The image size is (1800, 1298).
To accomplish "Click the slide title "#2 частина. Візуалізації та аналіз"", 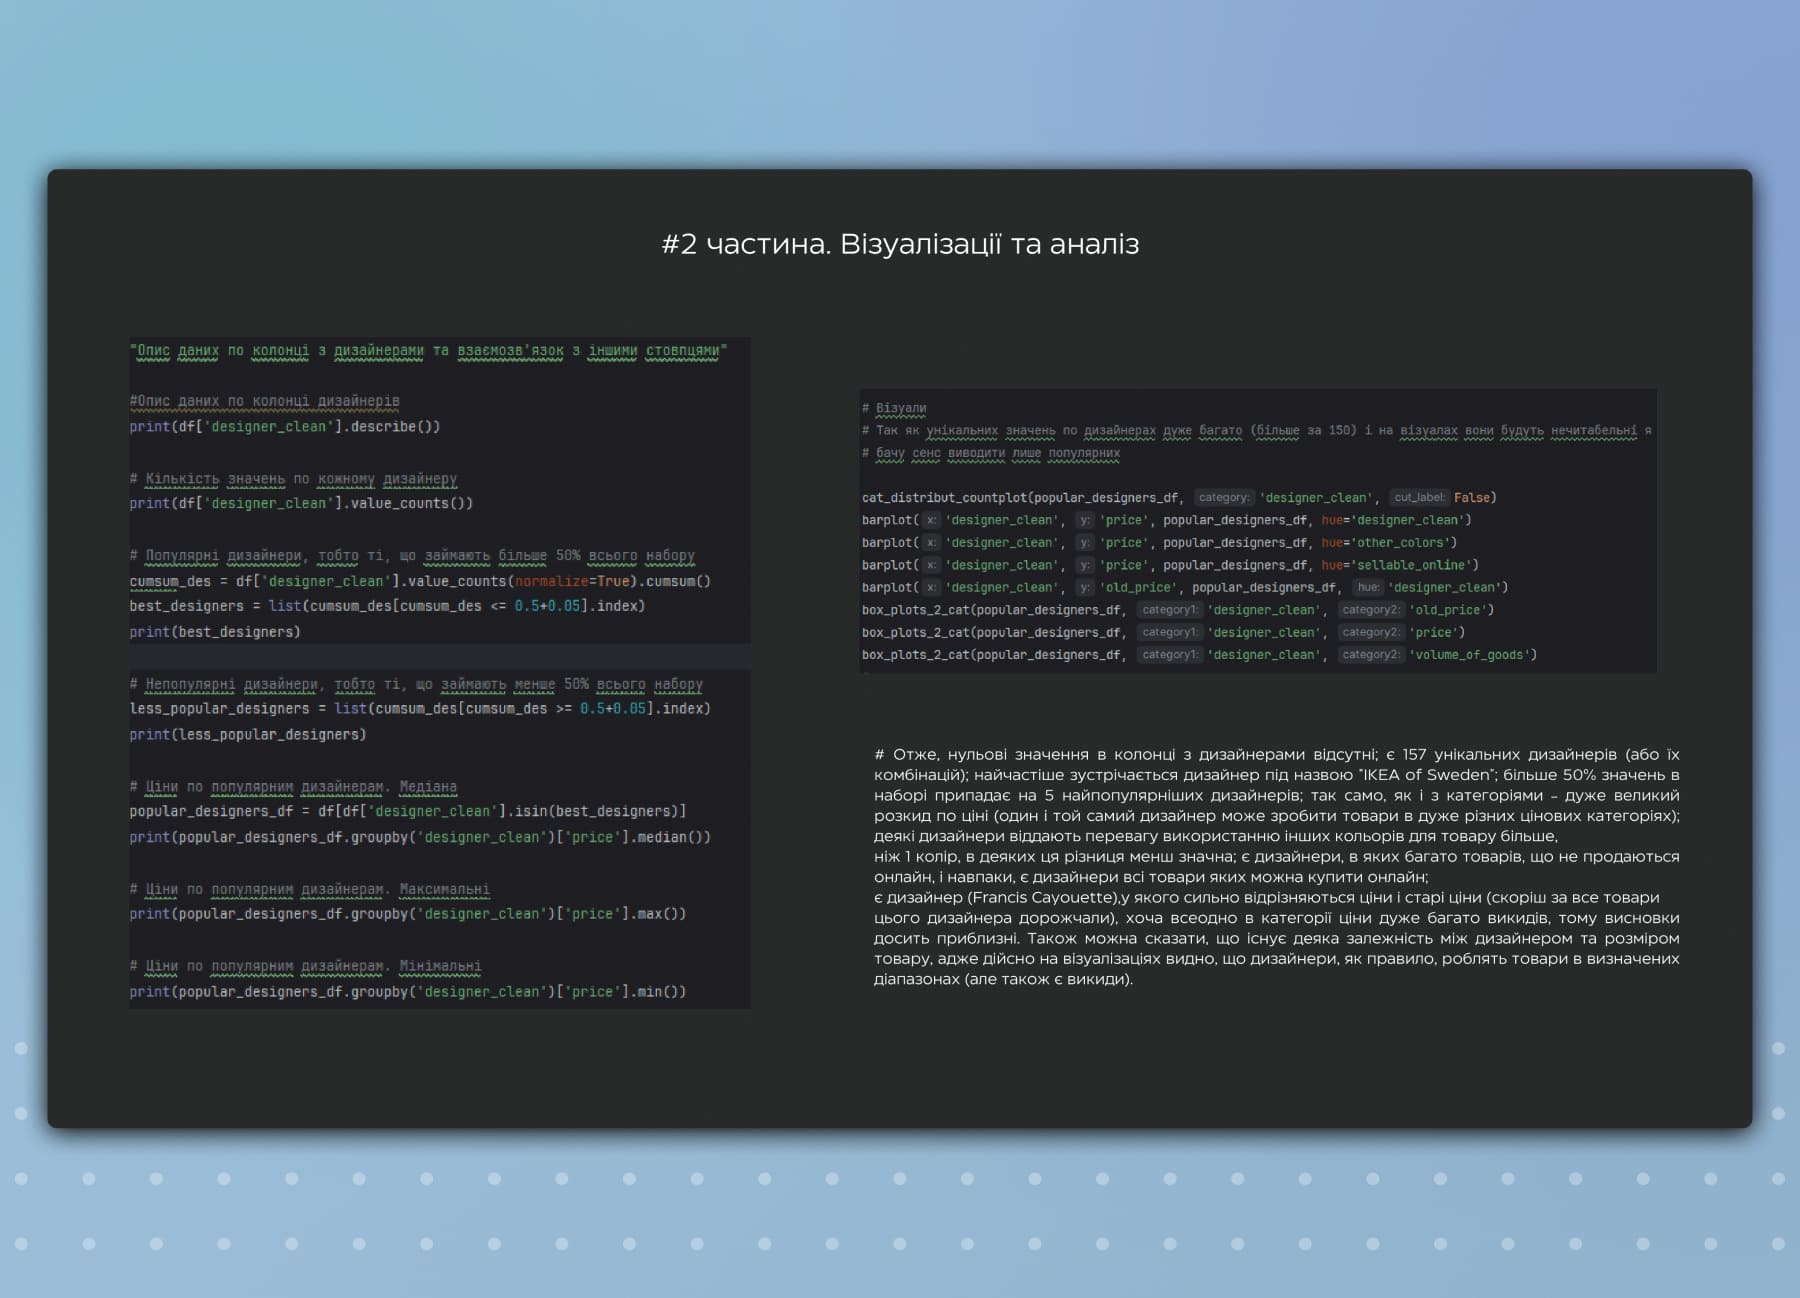I will point(900,244).
